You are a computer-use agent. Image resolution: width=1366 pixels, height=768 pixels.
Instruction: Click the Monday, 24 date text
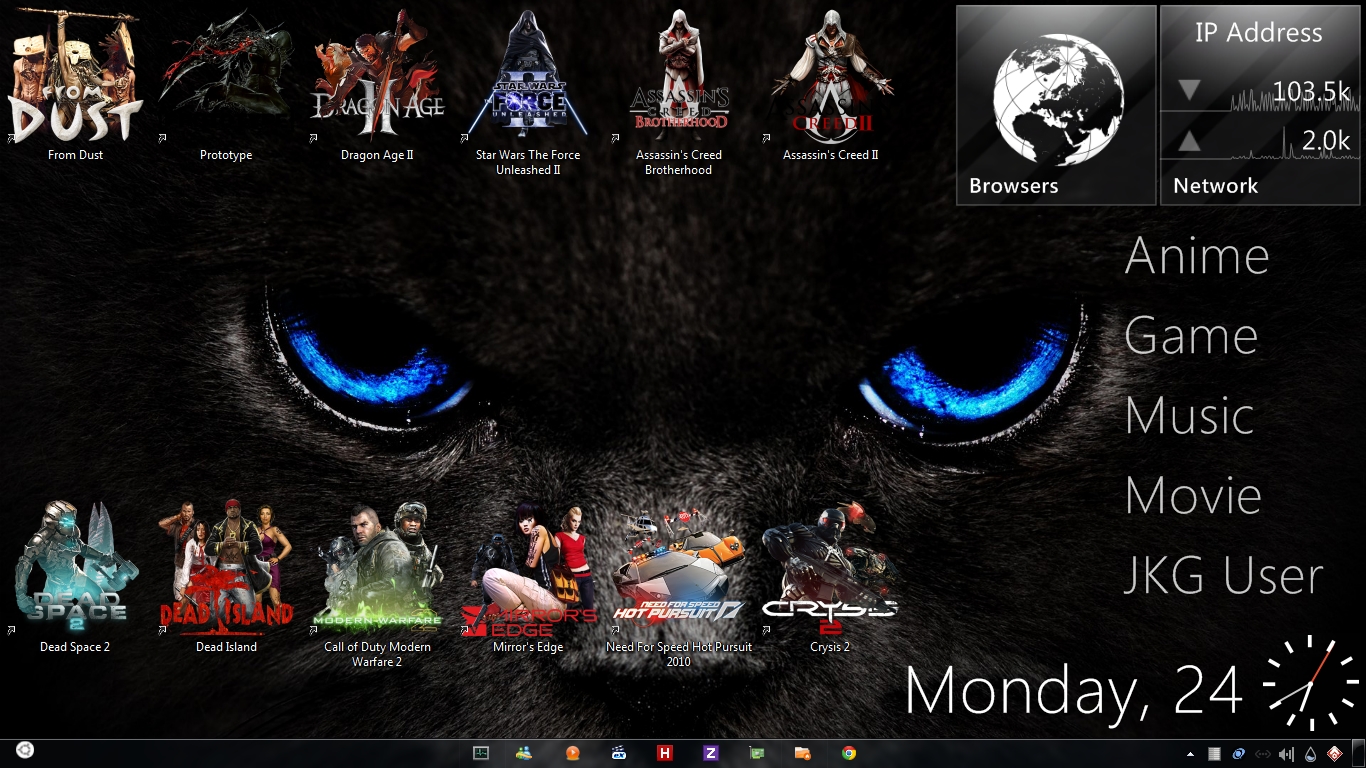point(1074,690)
